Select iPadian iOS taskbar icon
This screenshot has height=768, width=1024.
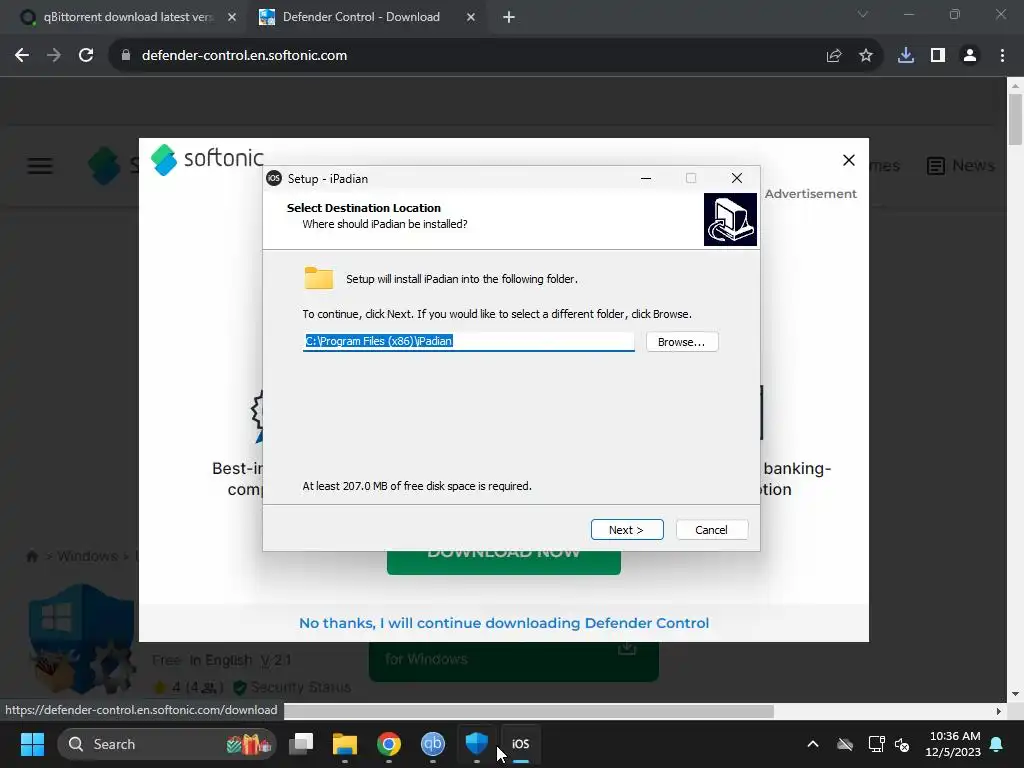pos(520,744)
